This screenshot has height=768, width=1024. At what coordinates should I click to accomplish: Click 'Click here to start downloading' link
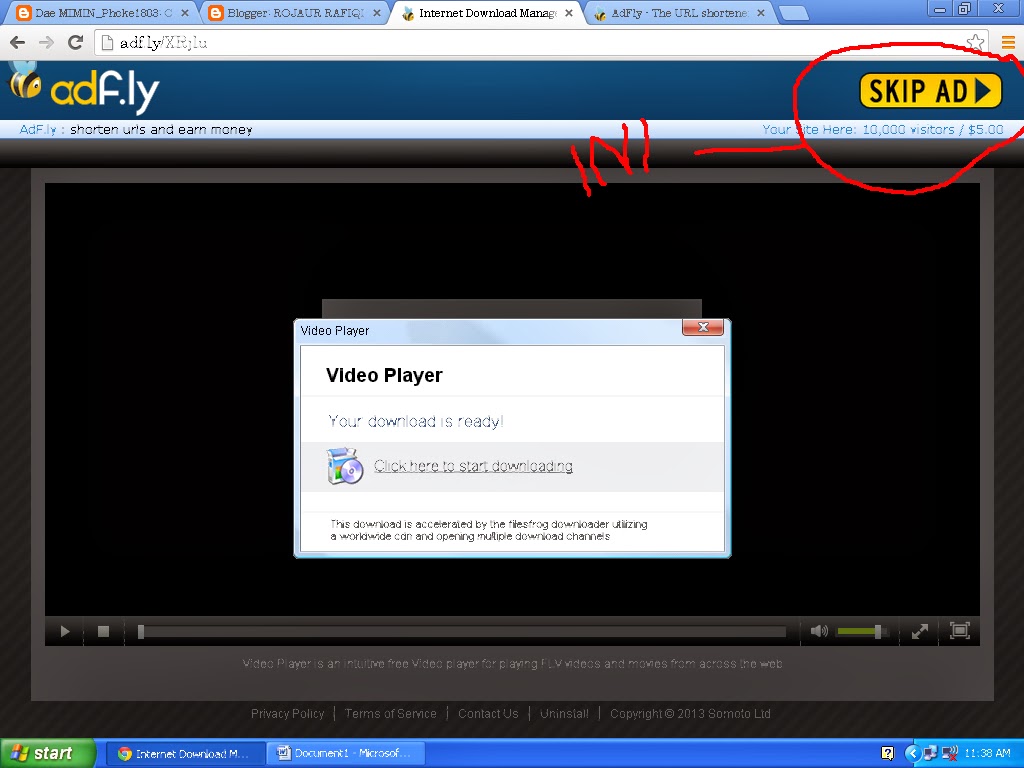473,466
